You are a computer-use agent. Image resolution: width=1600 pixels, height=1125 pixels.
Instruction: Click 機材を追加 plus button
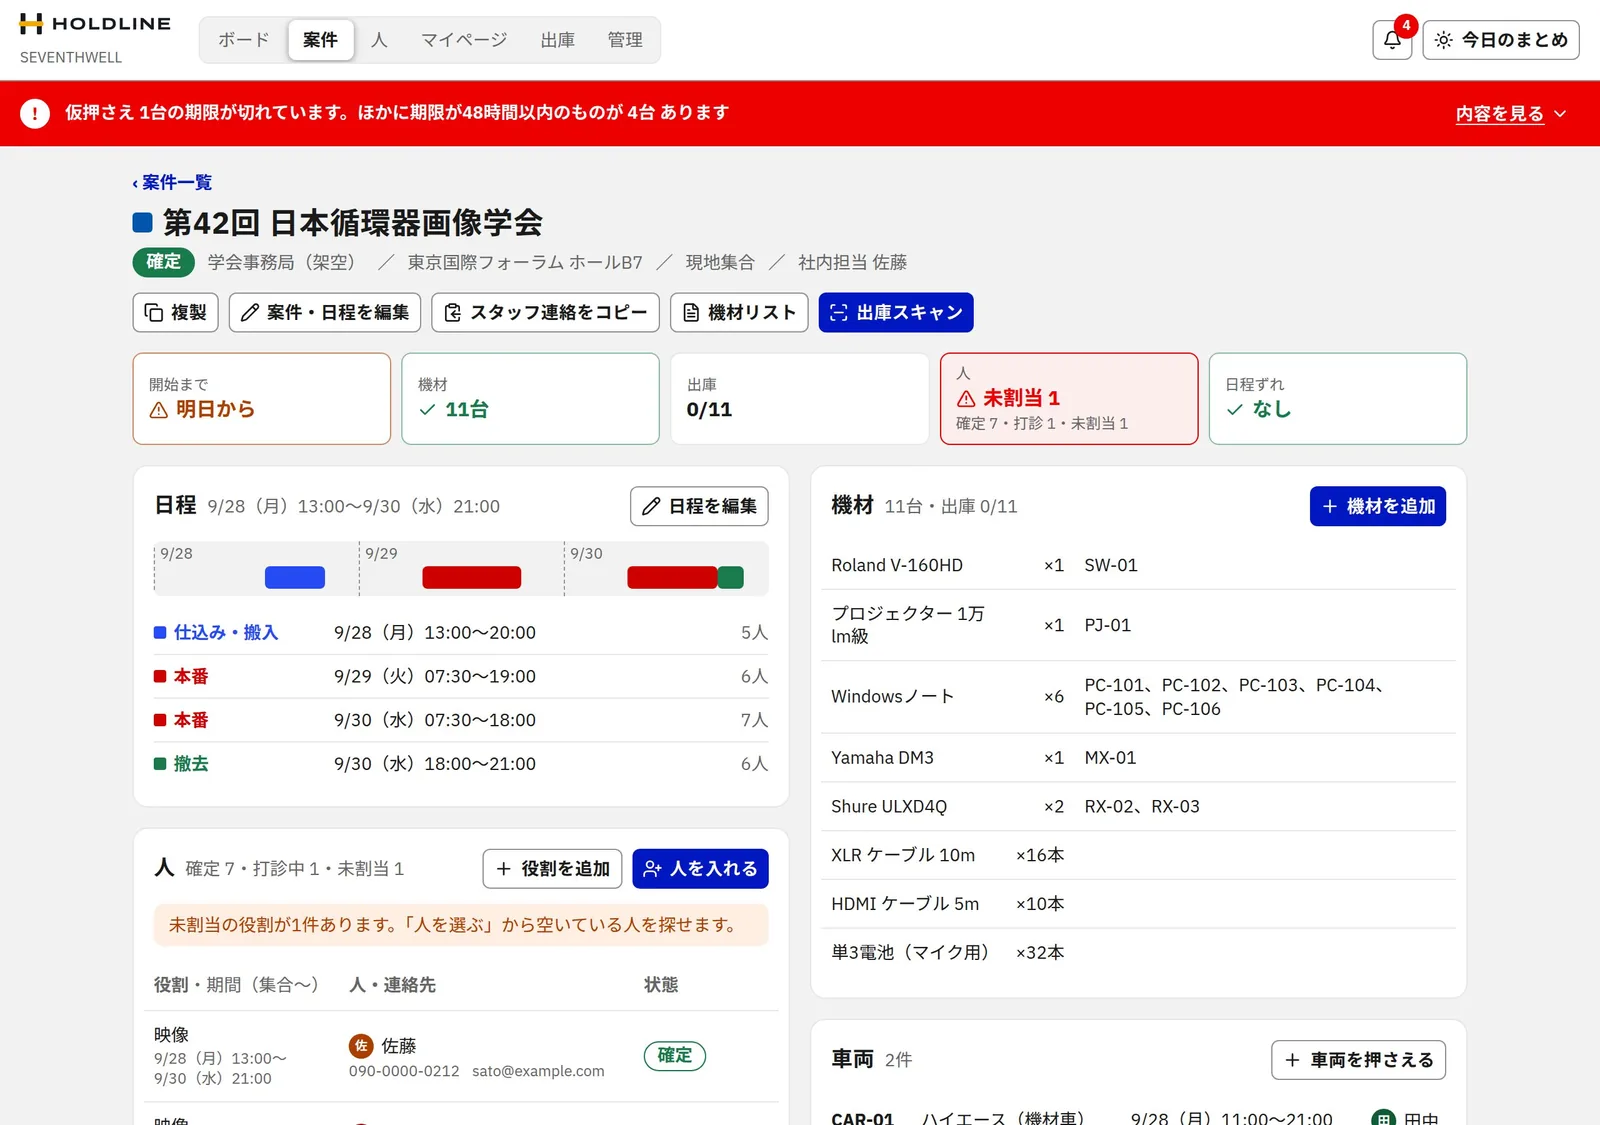1378,506
